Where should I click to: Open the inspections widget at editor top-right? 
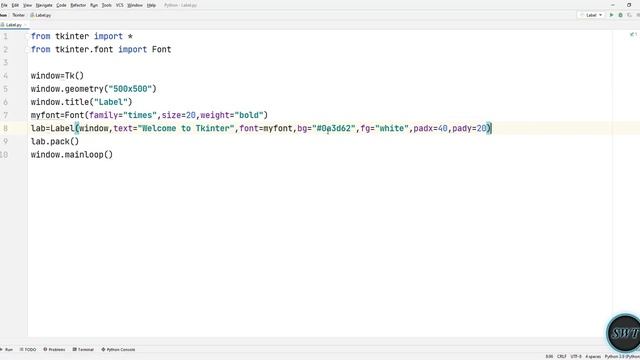click(x=633, y=35)
